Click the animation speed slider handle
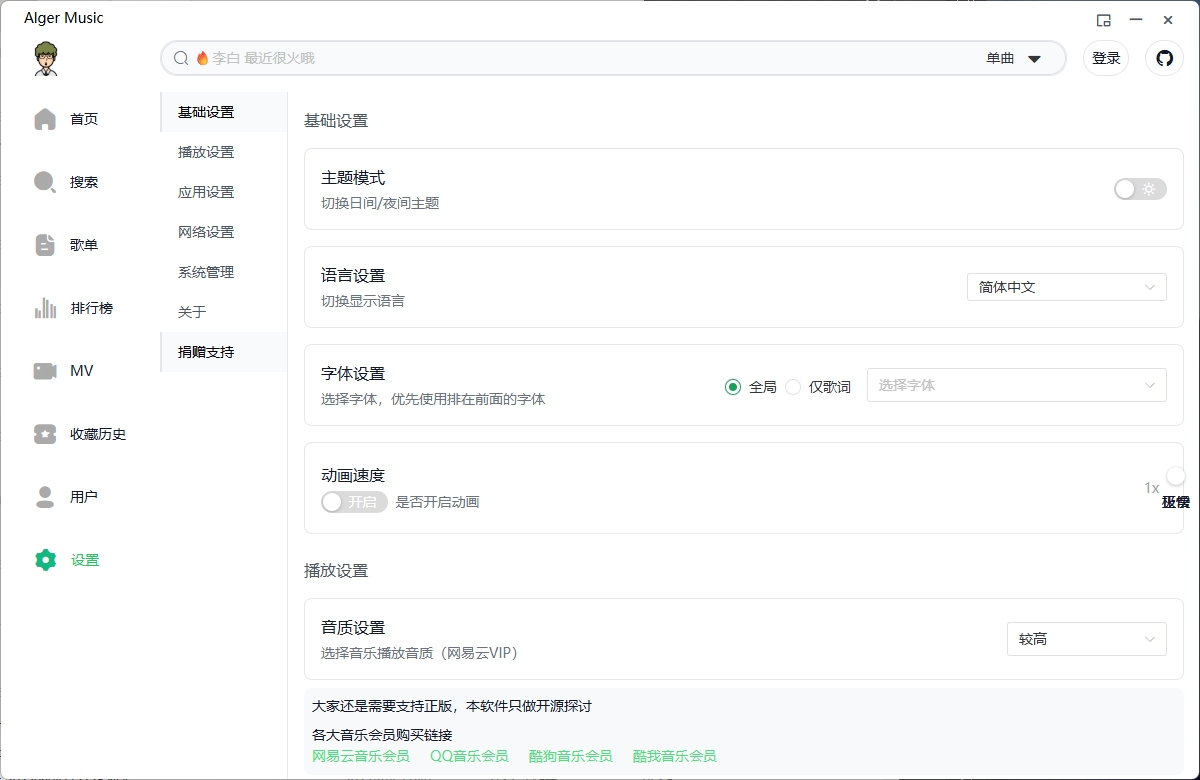Viewport: 1200px width, 780px height. pos(1175,478)
